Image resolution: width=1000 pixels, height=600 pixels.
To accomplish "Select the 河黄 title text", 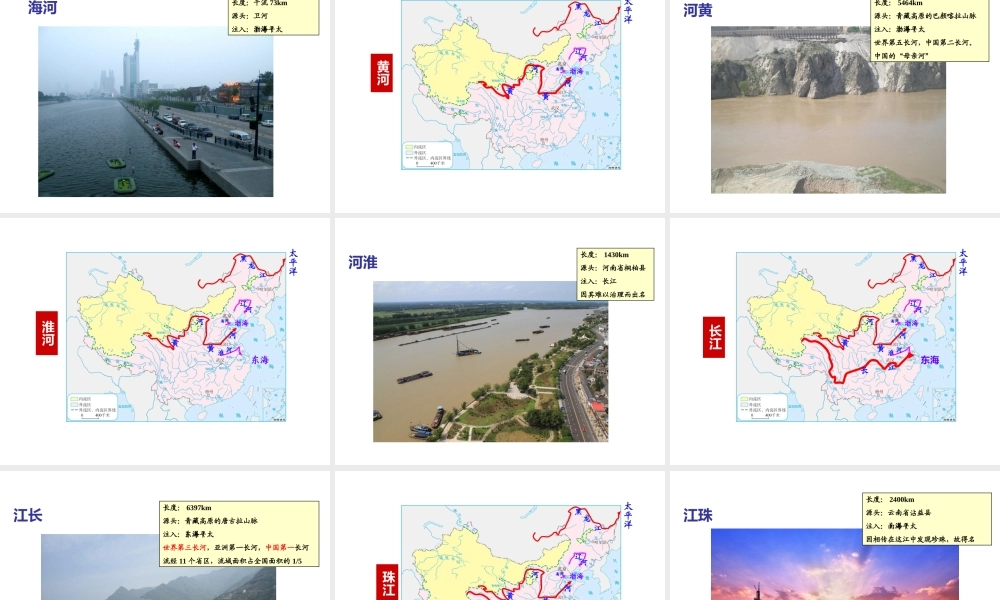I will (x=698, y=10).
